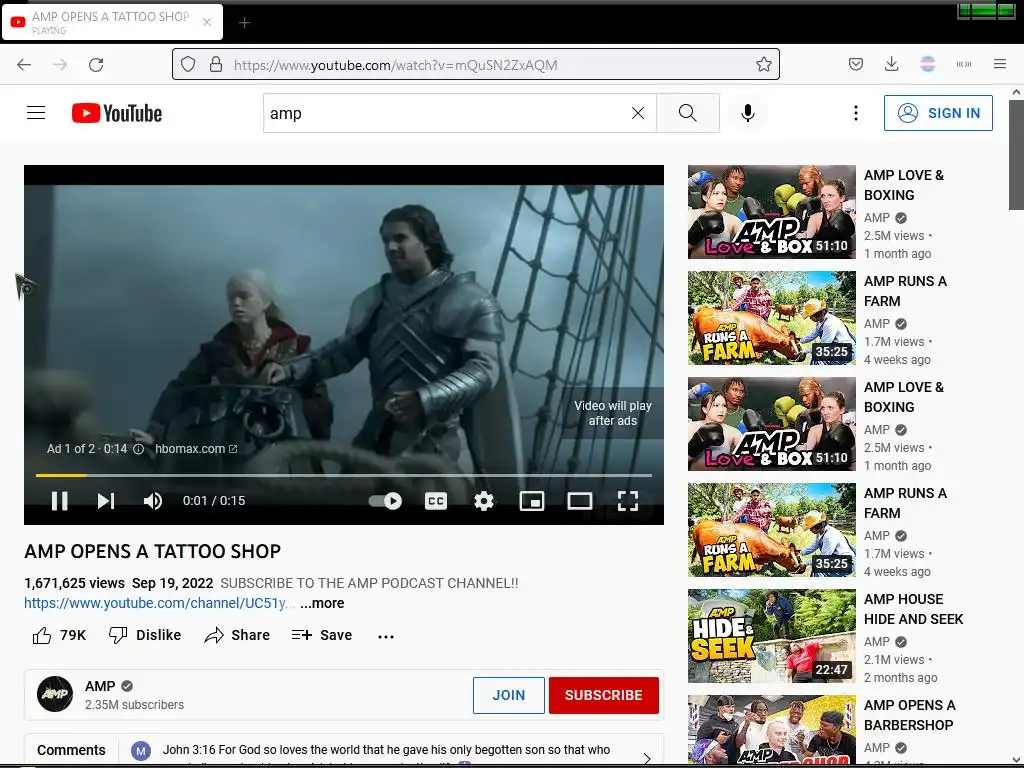
Task: Open tracking protection shield icon
Action: (188, 65)
